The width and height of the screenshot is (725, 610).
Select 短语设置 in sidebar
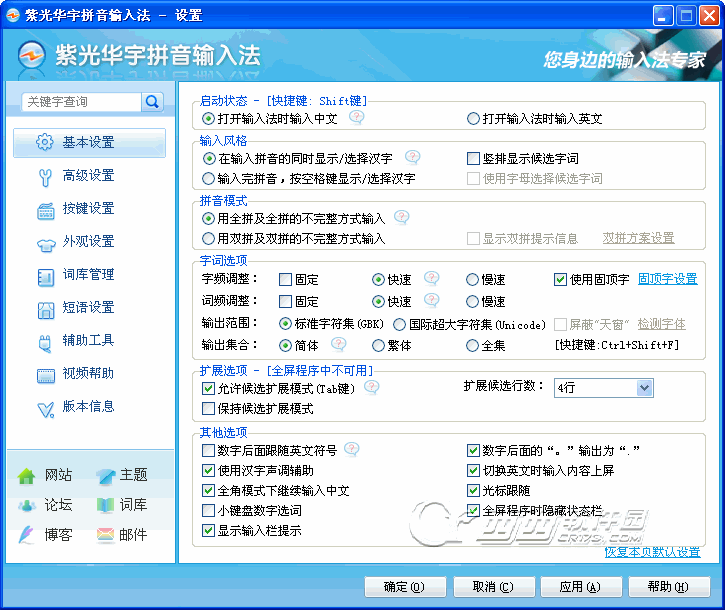click(x=89, y=308)
